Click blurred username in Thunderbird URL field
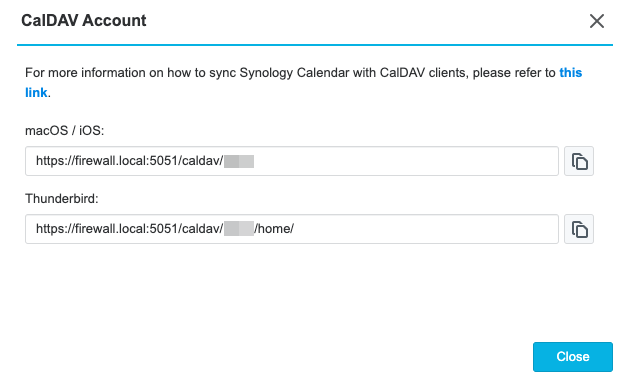 pyautogui.click(x=239, y=229)
